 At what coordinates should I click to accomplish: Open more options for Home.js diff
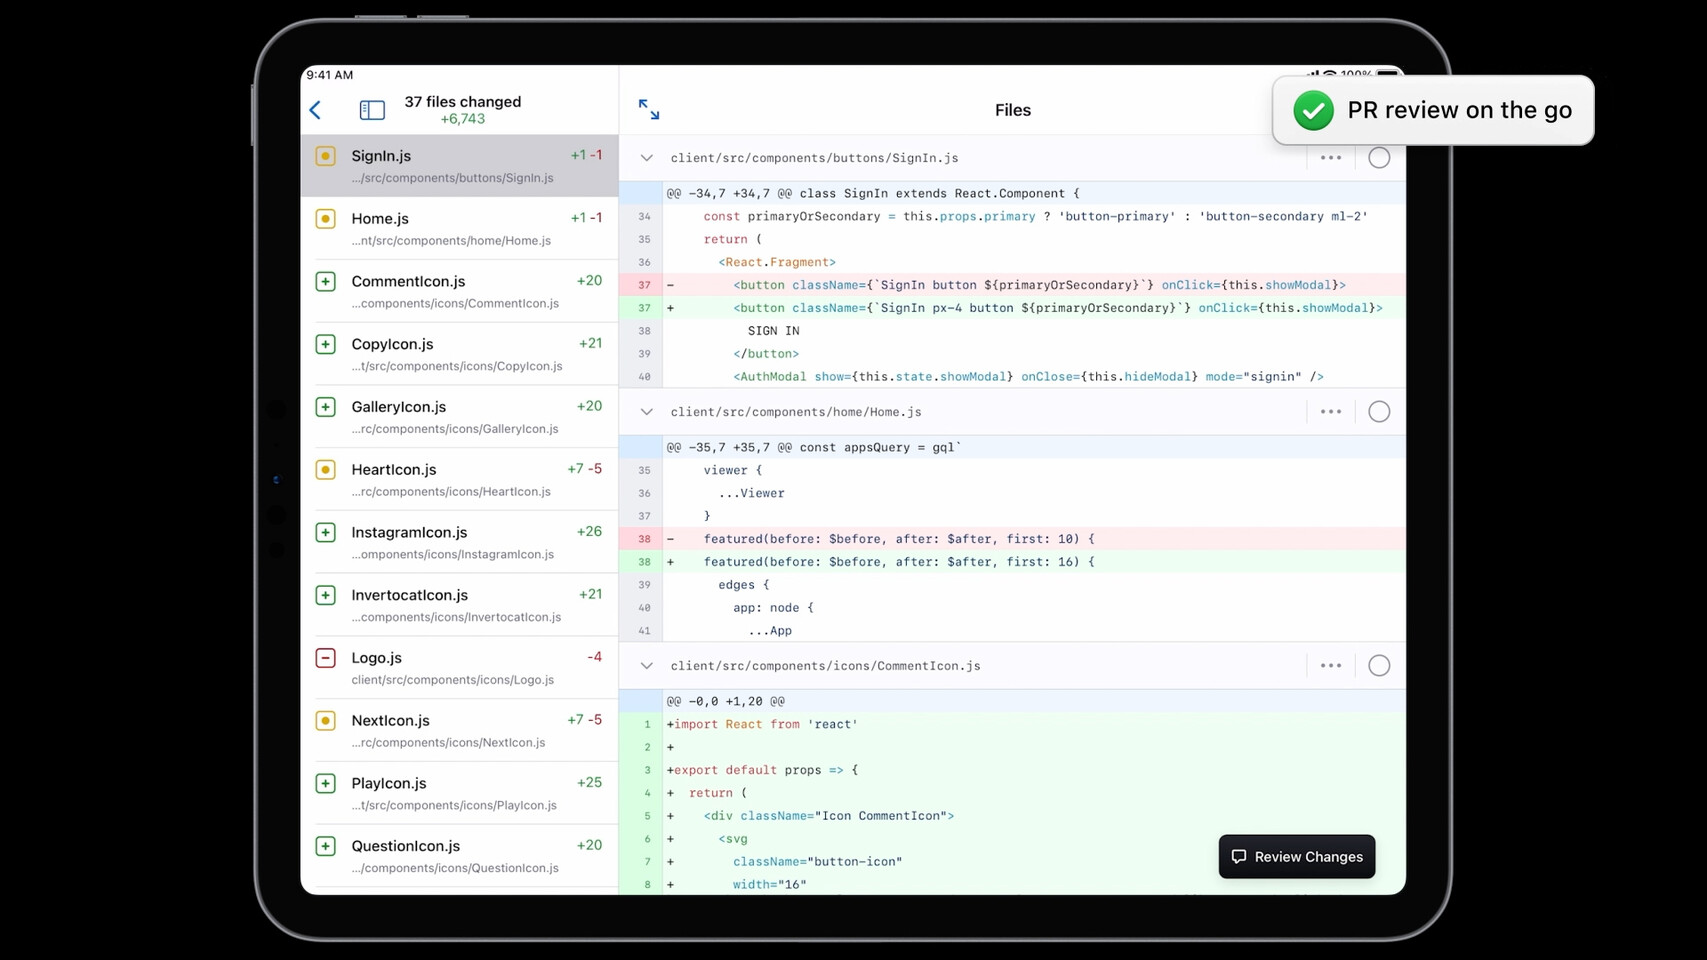pyautogui.click(x=1330, y=412)
